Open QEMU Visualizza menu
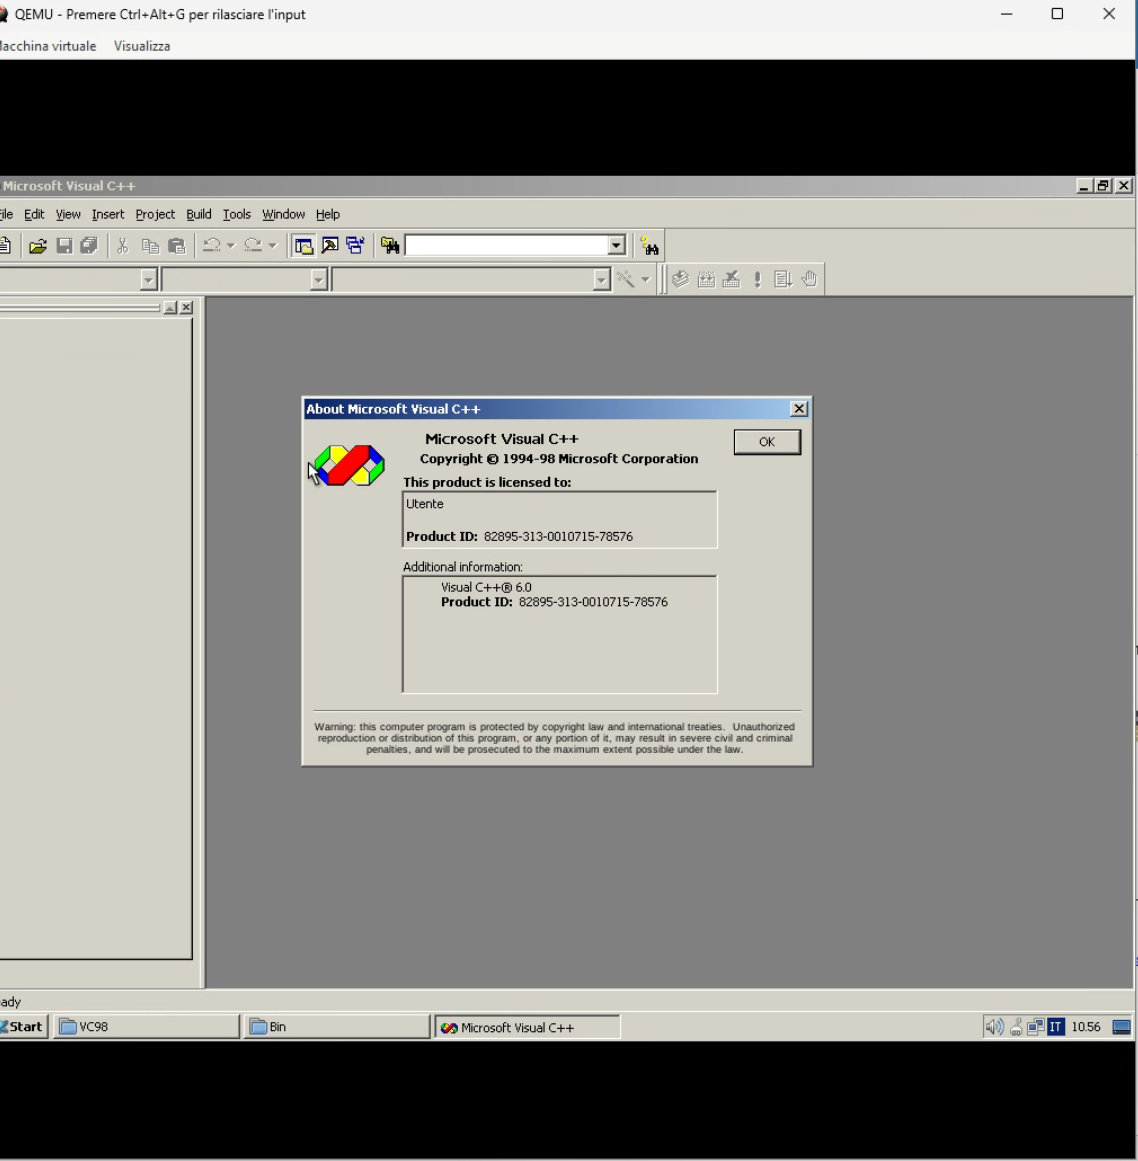This screenshot has width=1138, height=1161. (x=142, y=46)
